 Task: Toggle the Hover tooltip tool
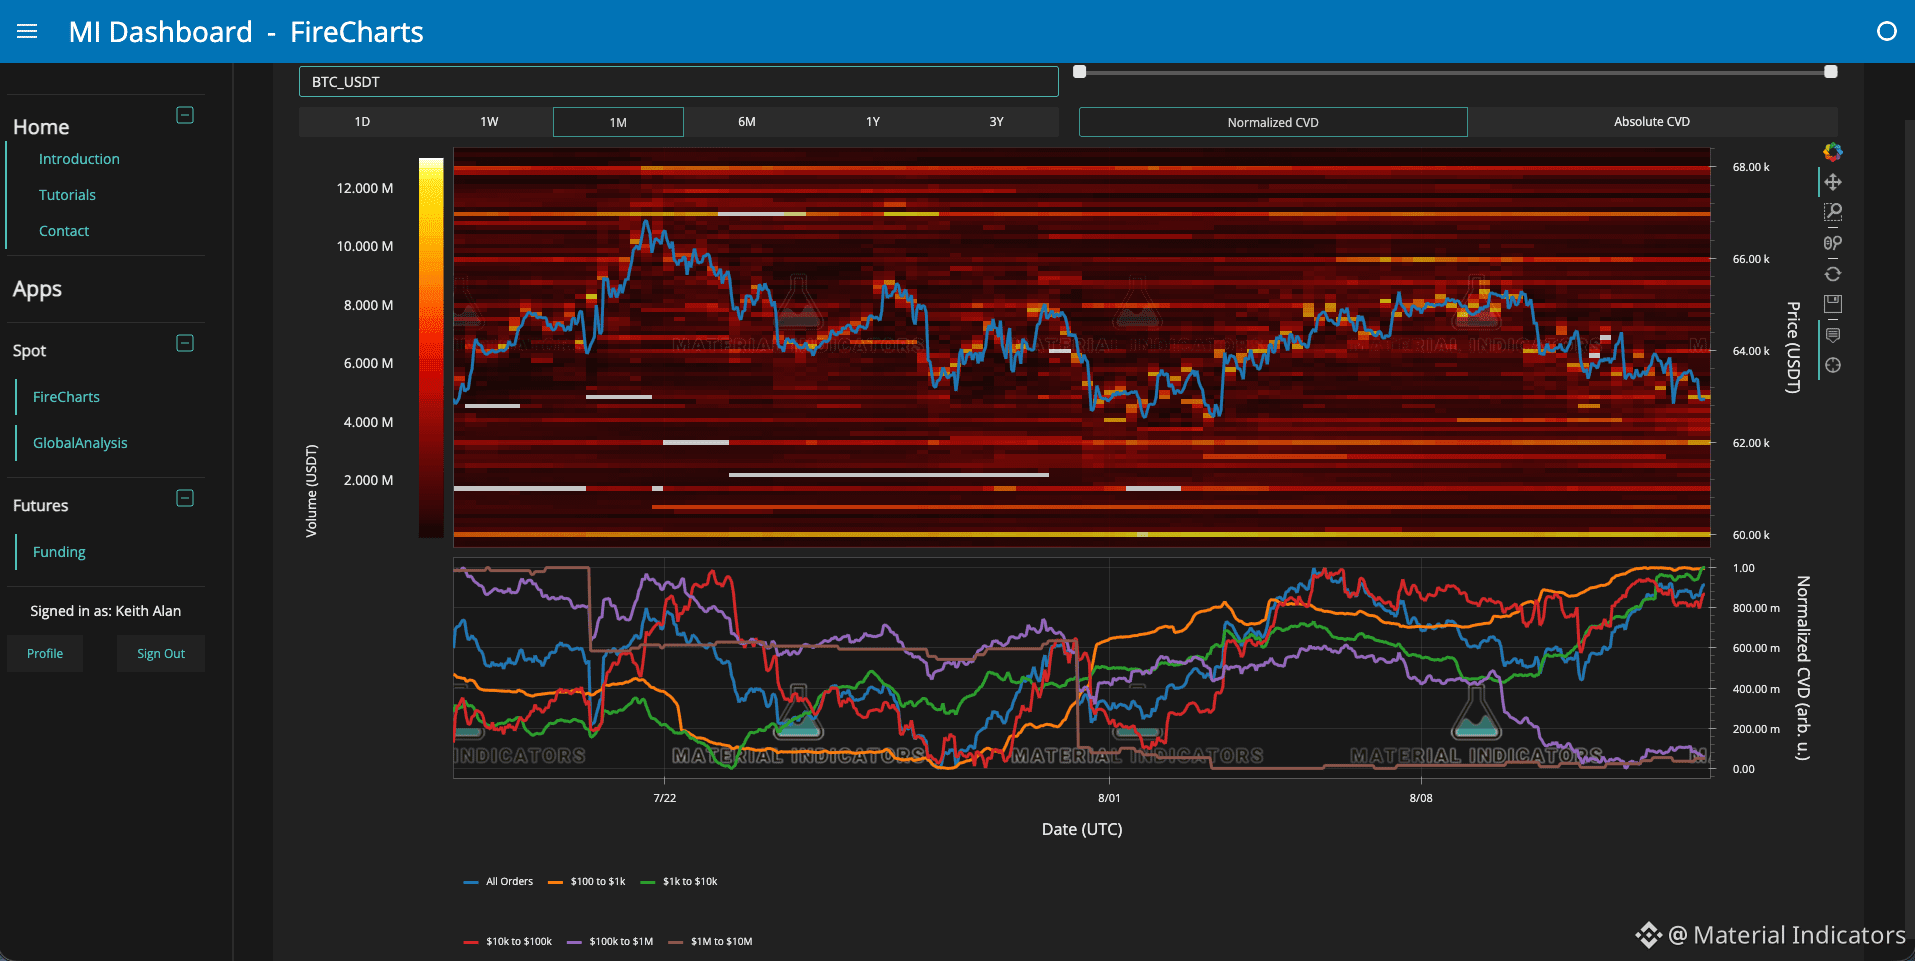tap(1832, 335)
